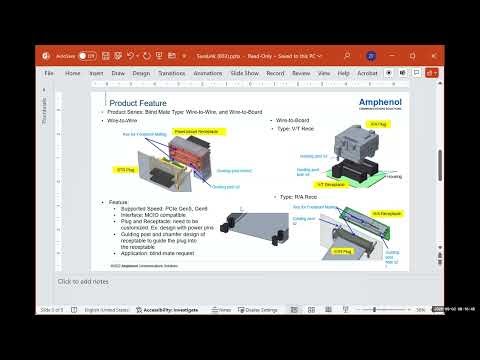480x360 pixels.
Task: Click the English (United States) language indicator
Action: click(x=106, y=310)
